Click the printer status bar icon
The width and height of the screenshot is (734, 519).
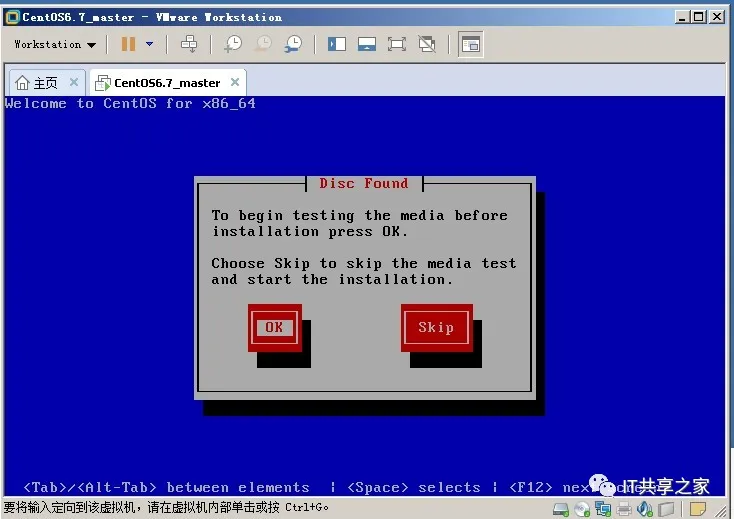pyautogui.click(x=624, y=509)
